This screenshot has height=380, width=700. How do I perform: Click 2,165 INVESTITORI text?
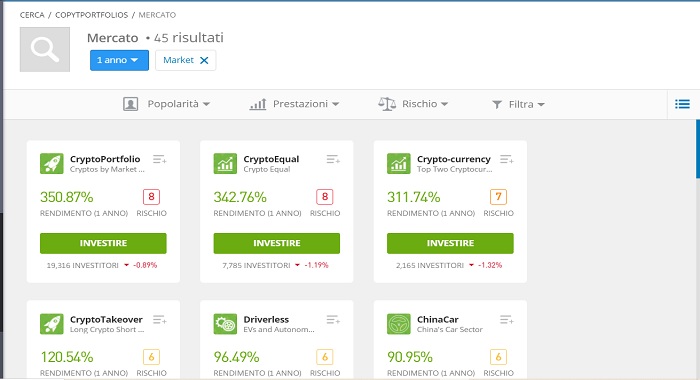coord(430,265)
